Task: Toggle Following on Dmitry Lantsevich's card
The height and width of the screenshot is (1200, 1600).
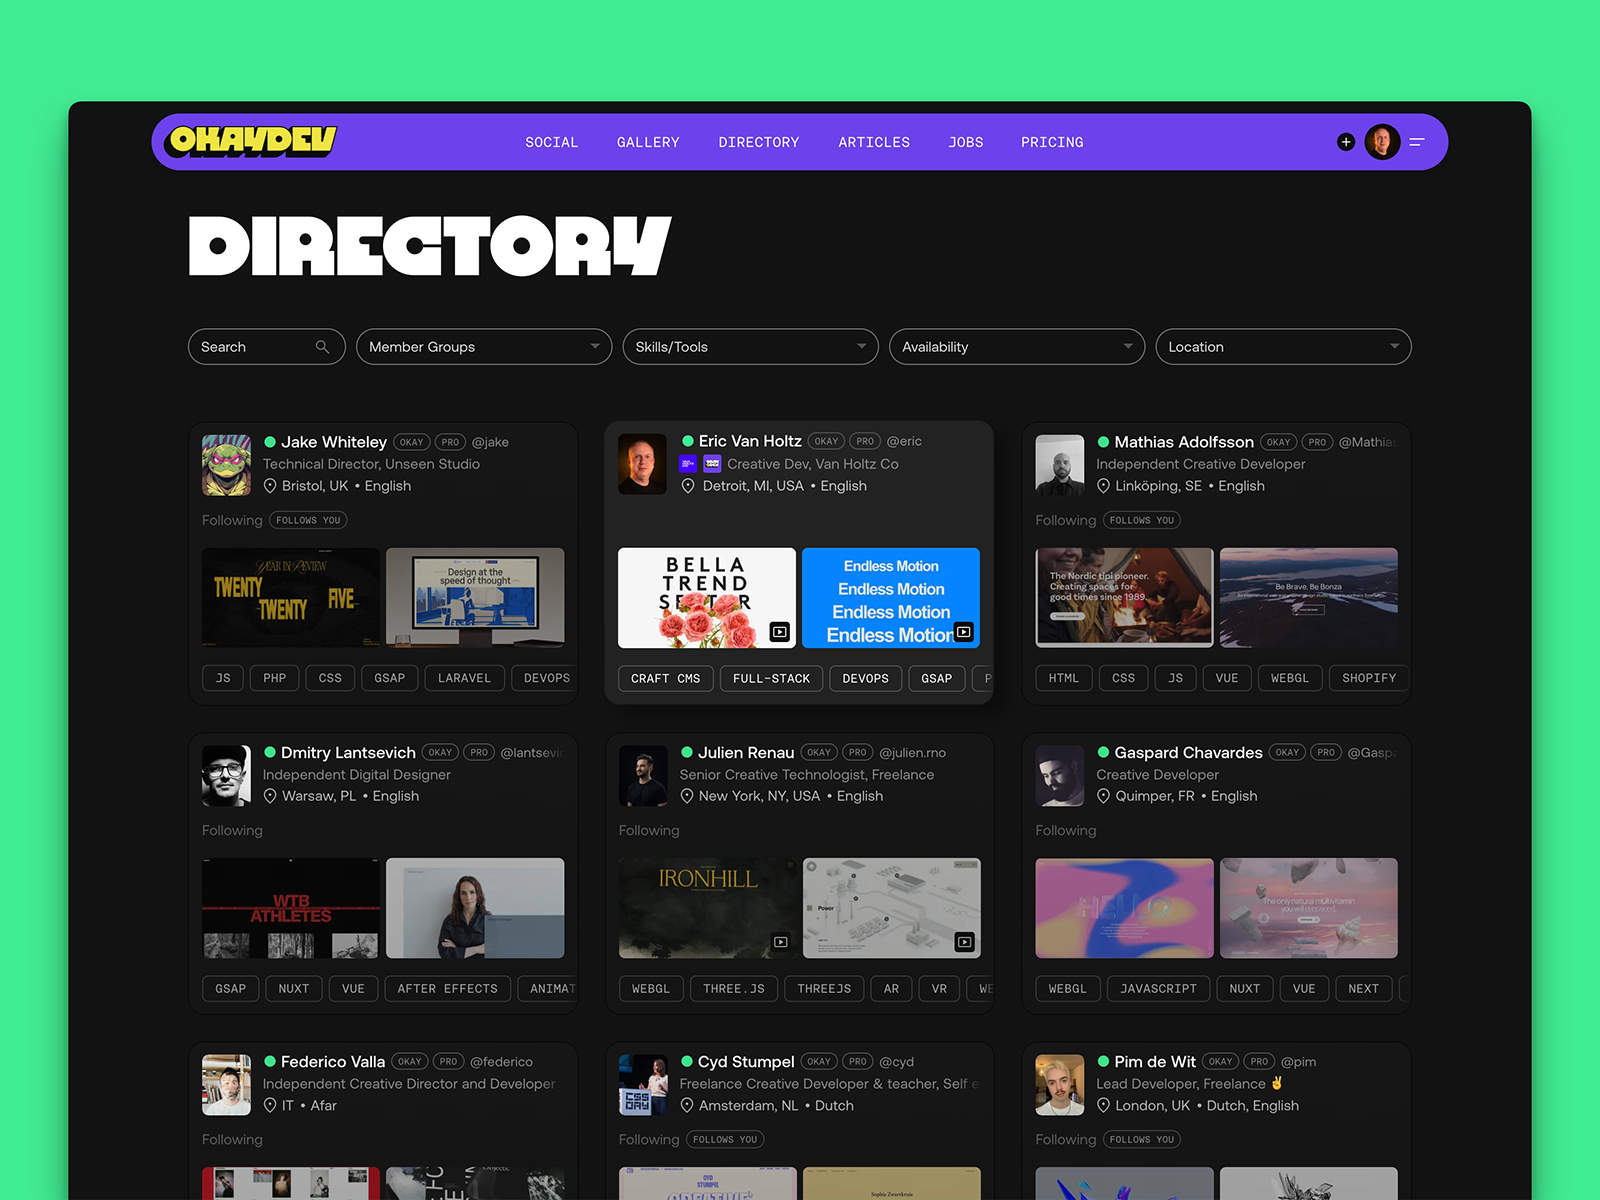Action: click(232, 830)
